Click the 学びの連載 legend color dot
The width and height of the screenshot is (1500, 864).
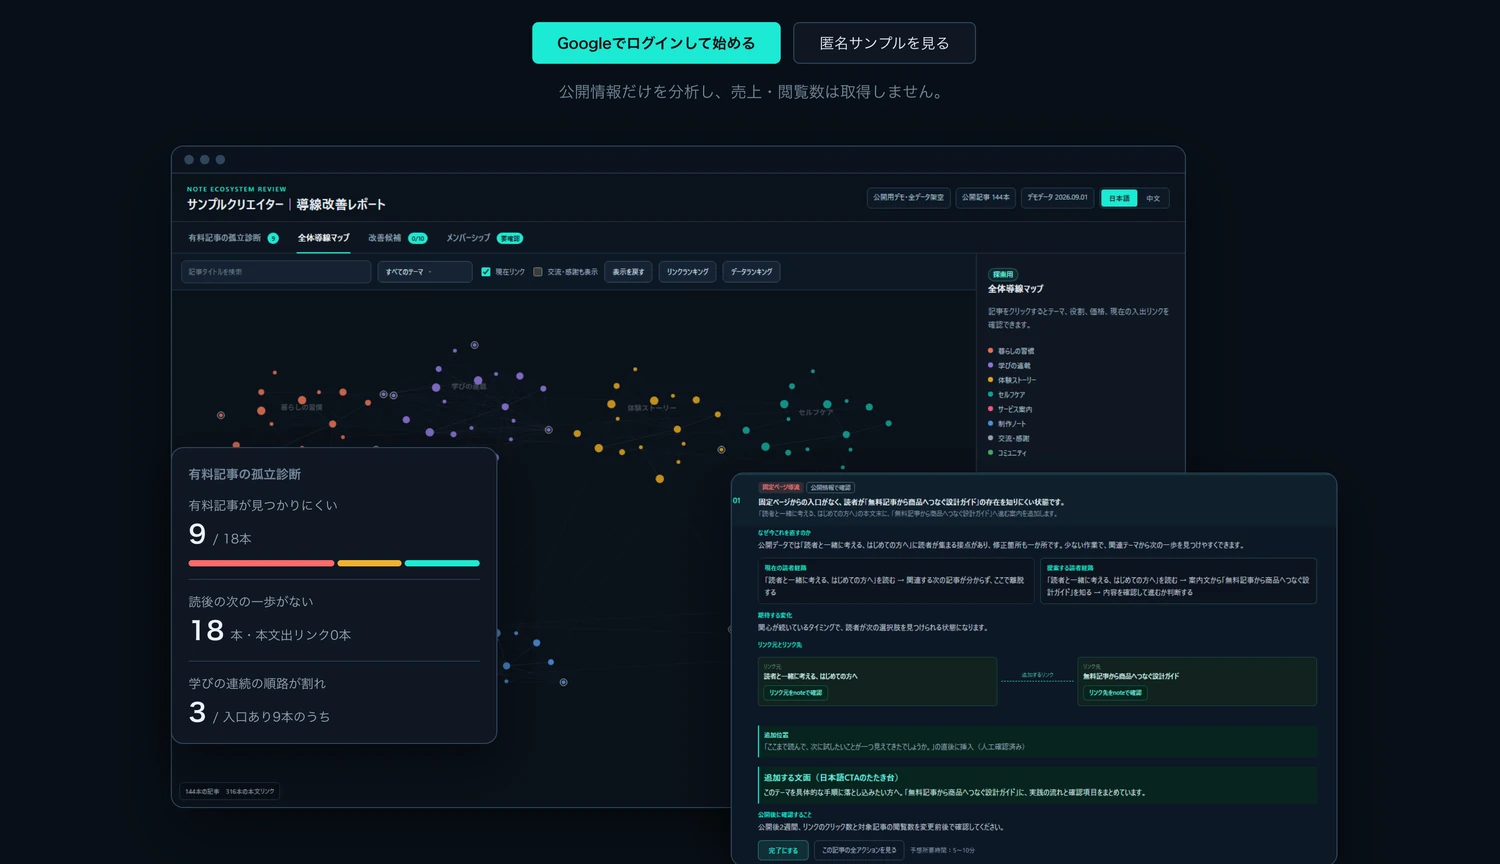coord(991,365)
